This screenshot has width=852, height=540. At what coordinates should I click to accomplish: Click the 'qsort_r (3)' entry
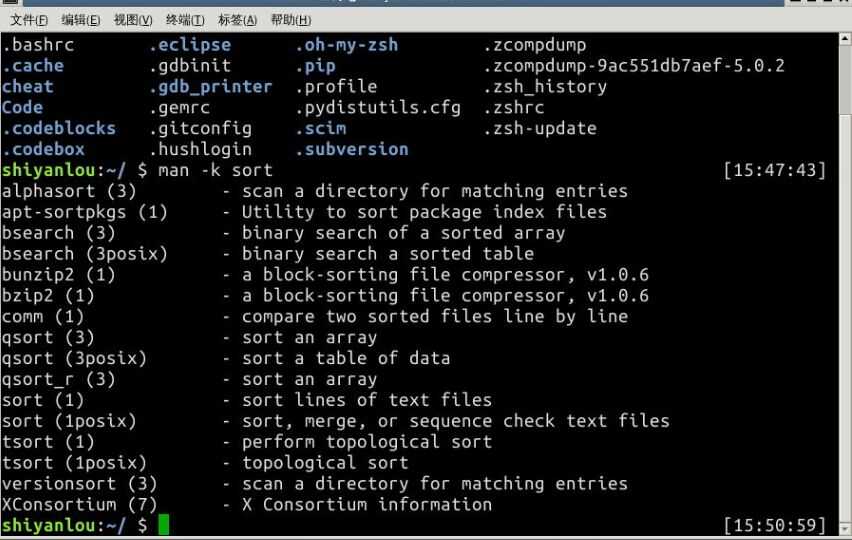pos(59,379)
